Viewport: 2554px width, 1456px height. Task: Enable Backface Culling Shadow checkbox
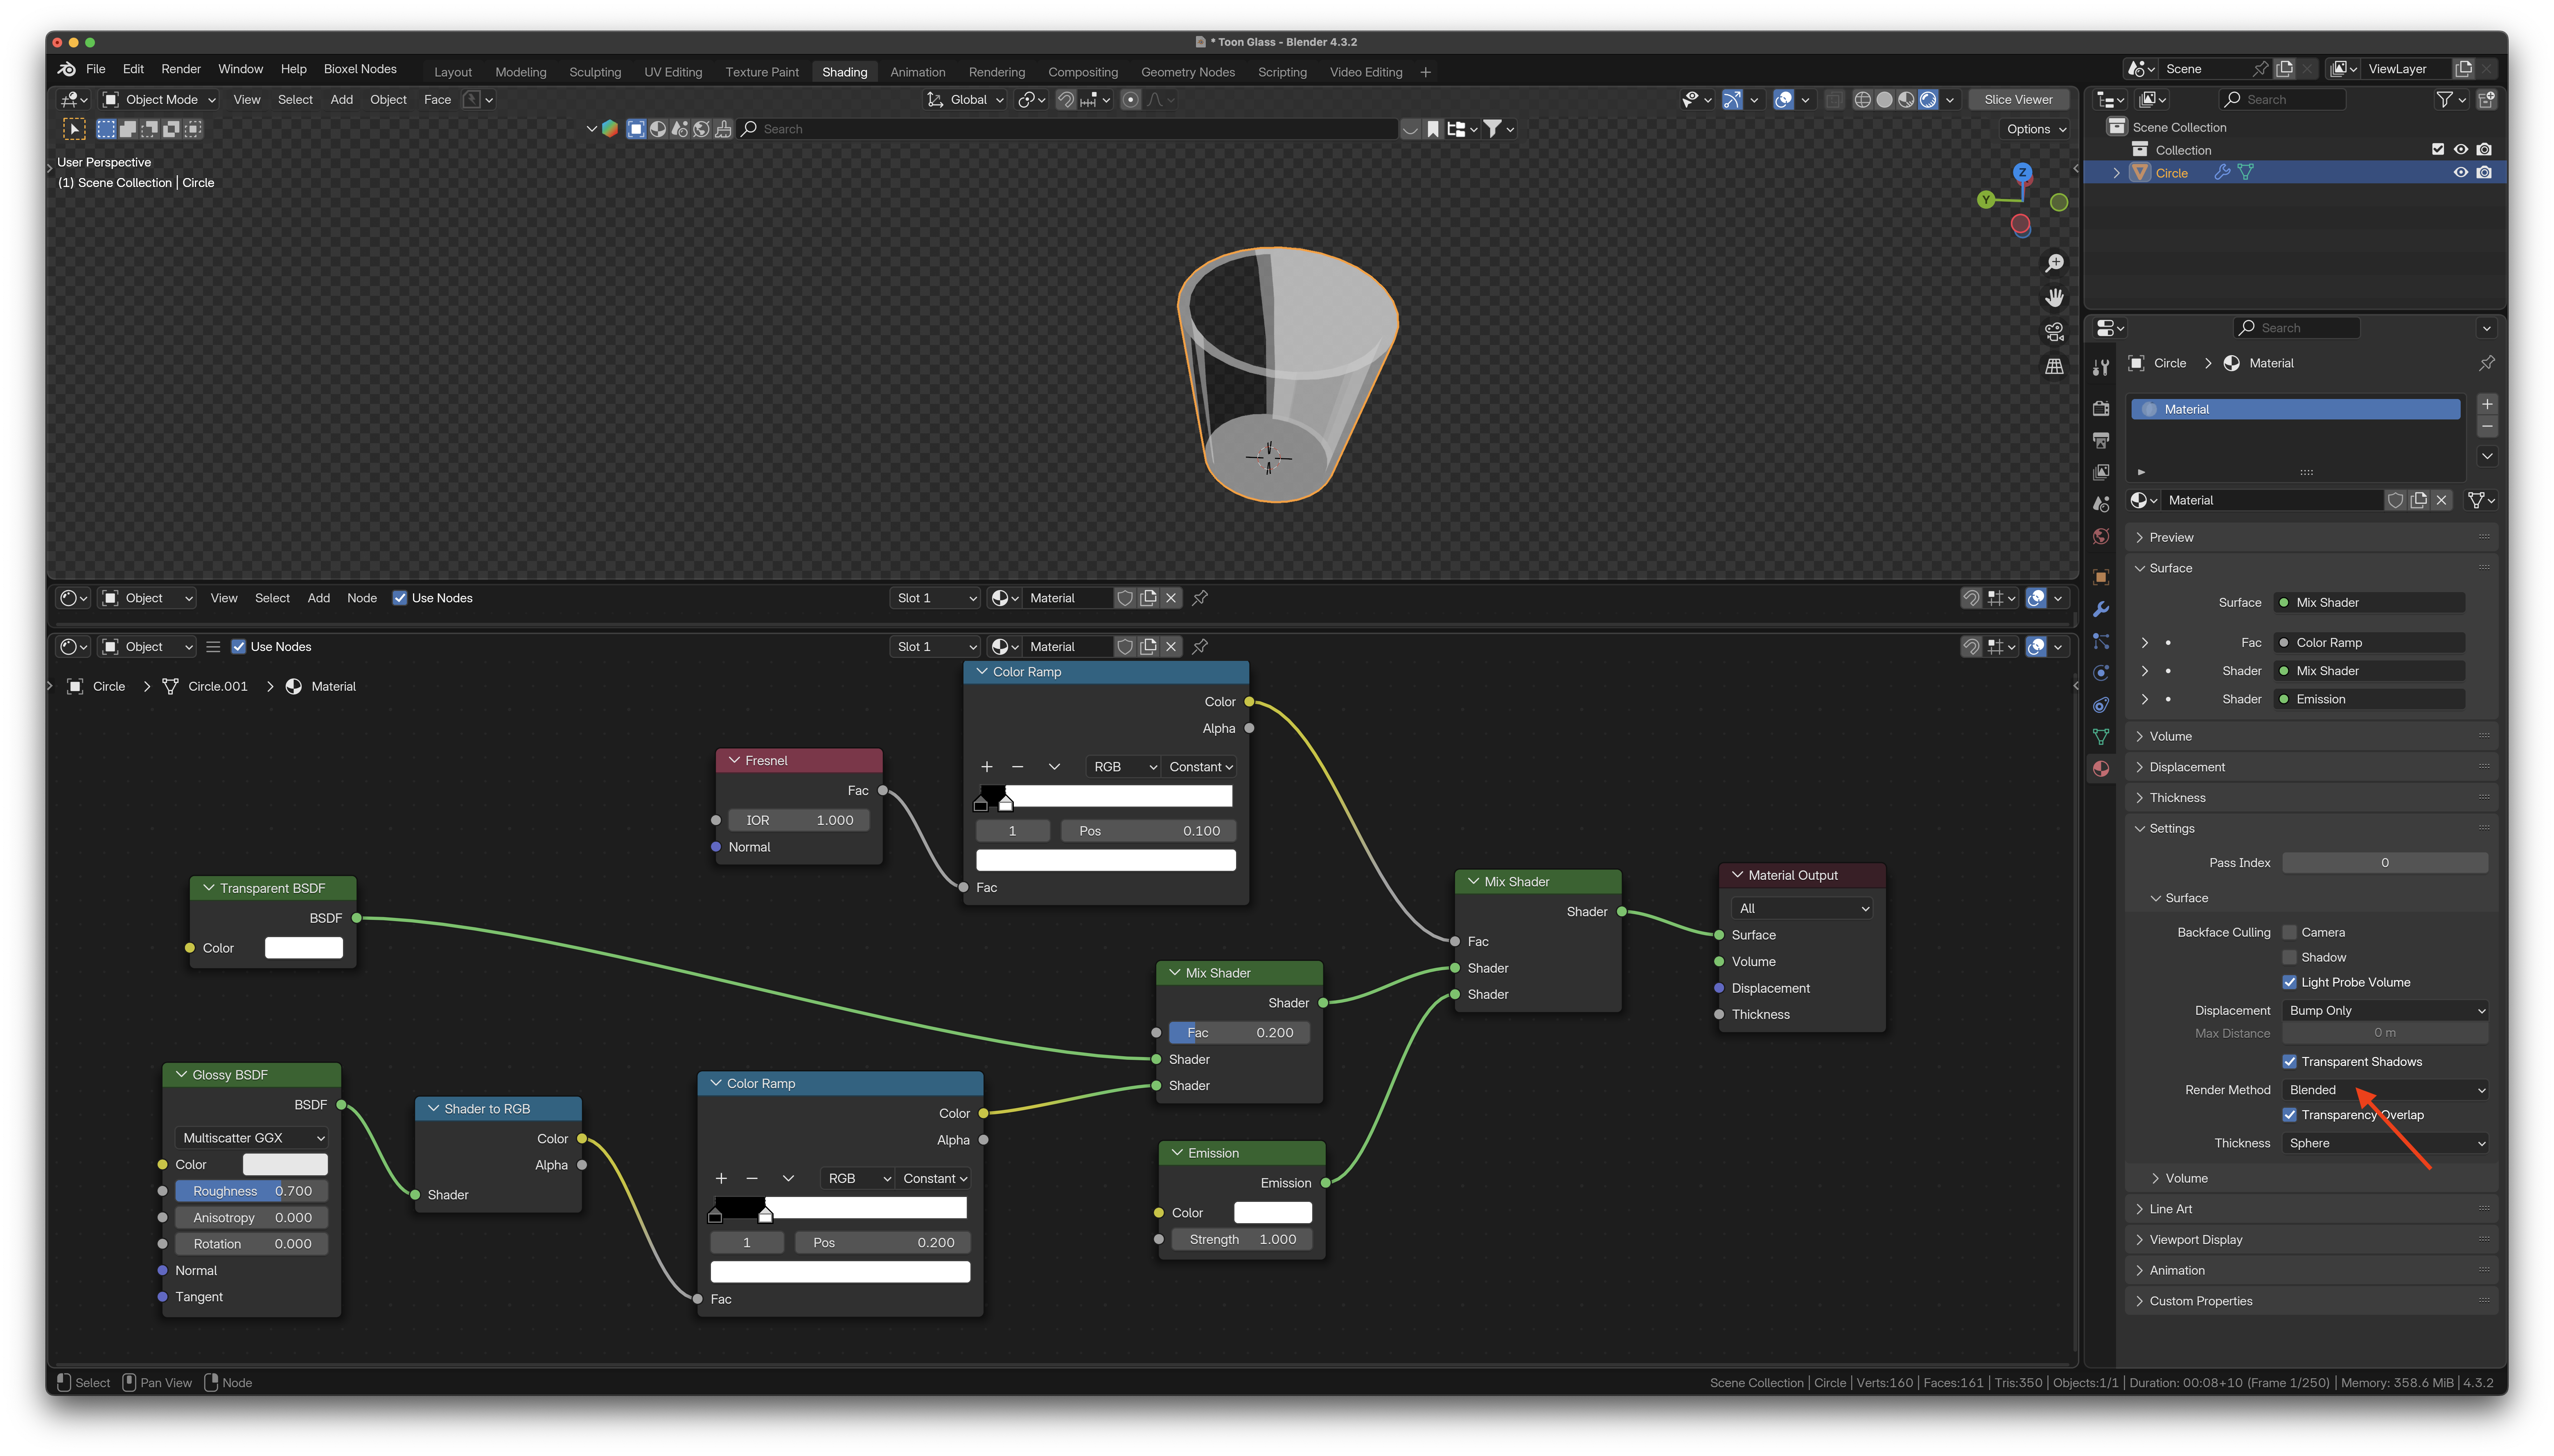coord(2289,957)
